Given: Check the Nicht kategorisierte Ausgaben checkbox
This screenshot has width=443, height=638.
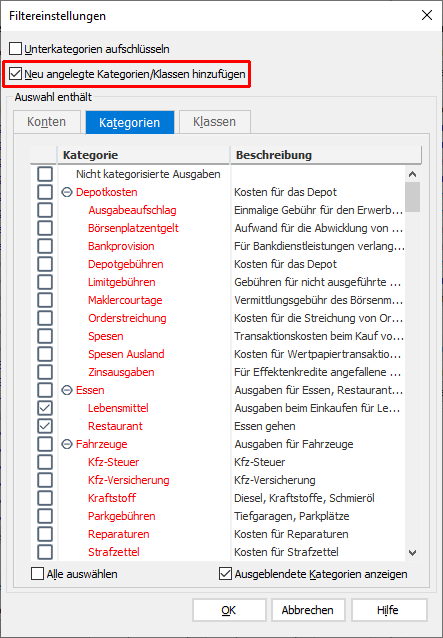Looking at the screenshot, I should (x=45, y=174).
